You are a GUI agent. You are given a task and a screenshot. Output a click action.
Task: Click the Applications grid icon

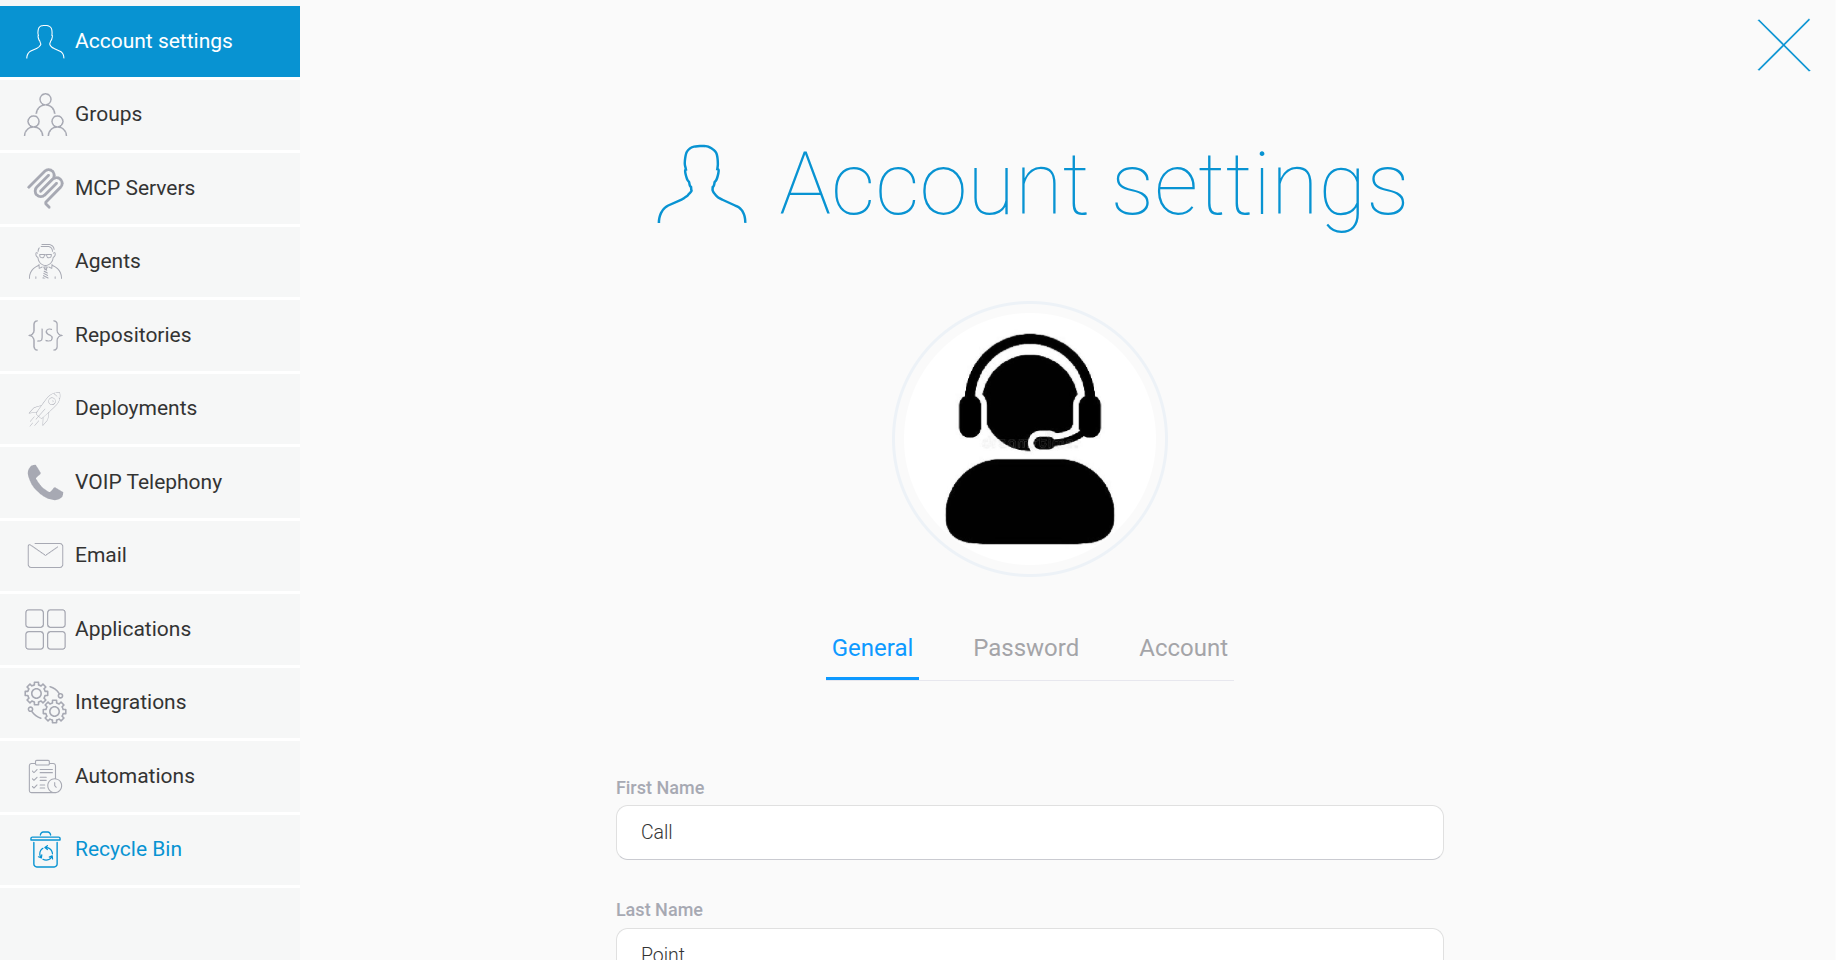click(45, 629)
